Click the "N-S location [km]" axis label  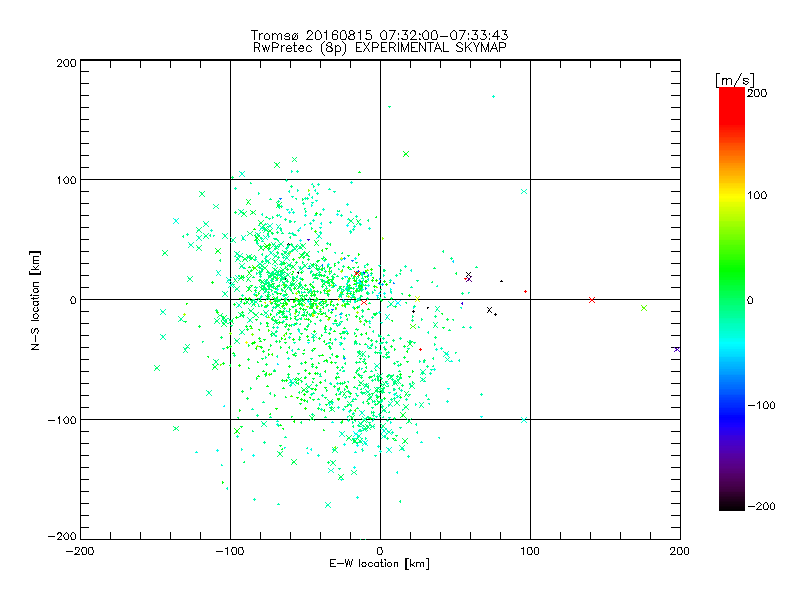click(x=35, y=300)
